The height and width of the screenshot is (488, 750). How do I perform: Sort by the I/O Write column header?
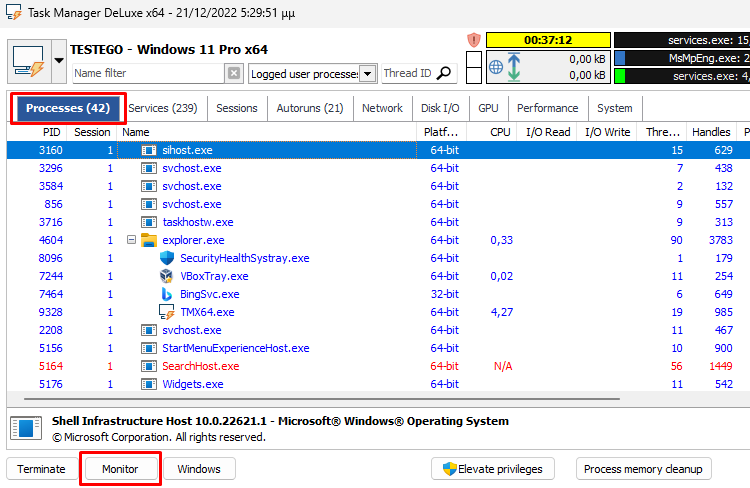click(607, 132)
